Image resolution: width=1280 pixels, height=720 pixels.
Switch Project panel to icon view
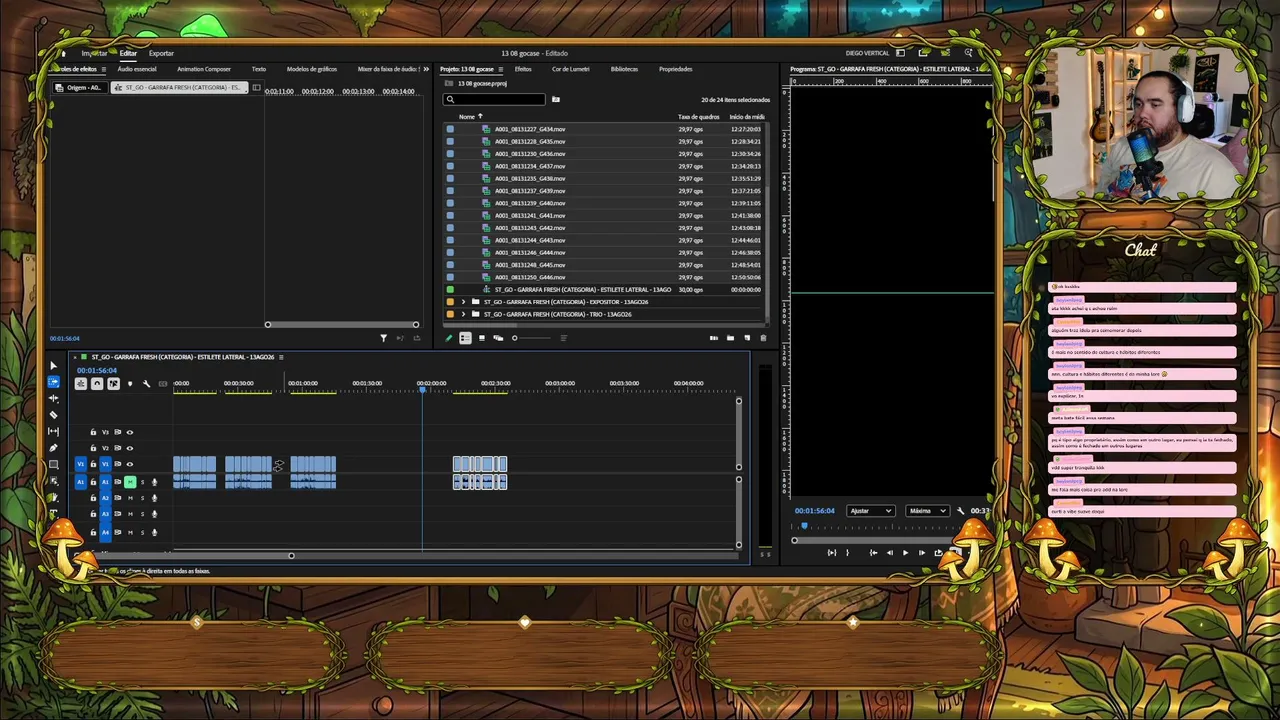pyautogui.click(x=482, y=338)
